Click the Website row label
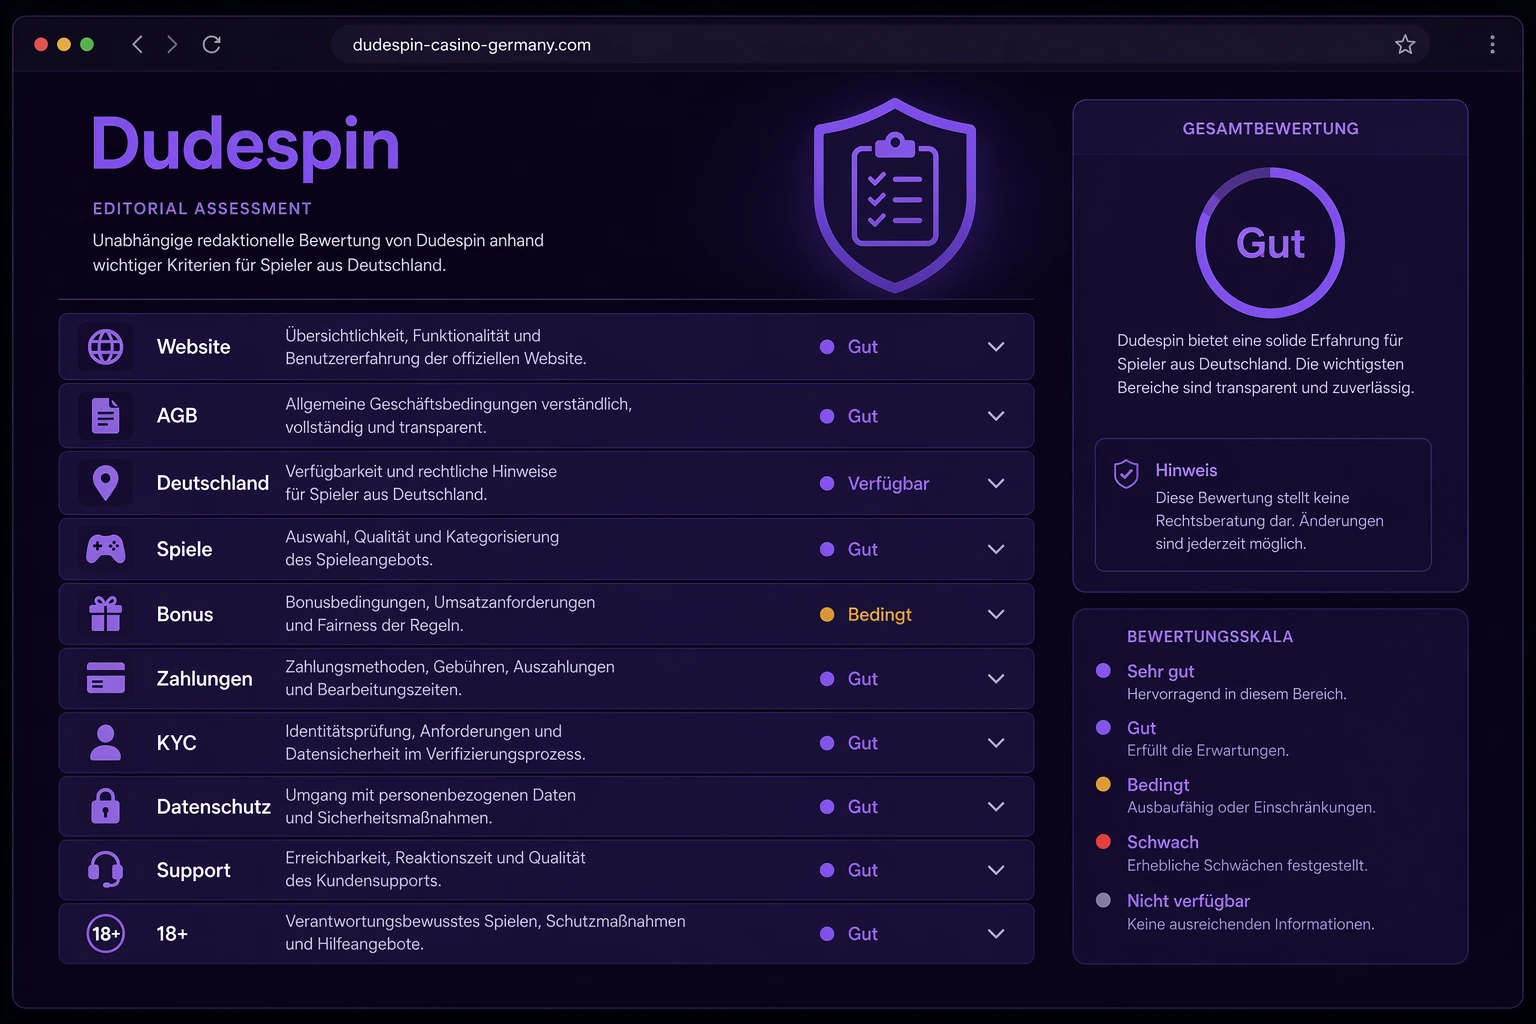1536x1024 pixels. click(x=194, y=347)
